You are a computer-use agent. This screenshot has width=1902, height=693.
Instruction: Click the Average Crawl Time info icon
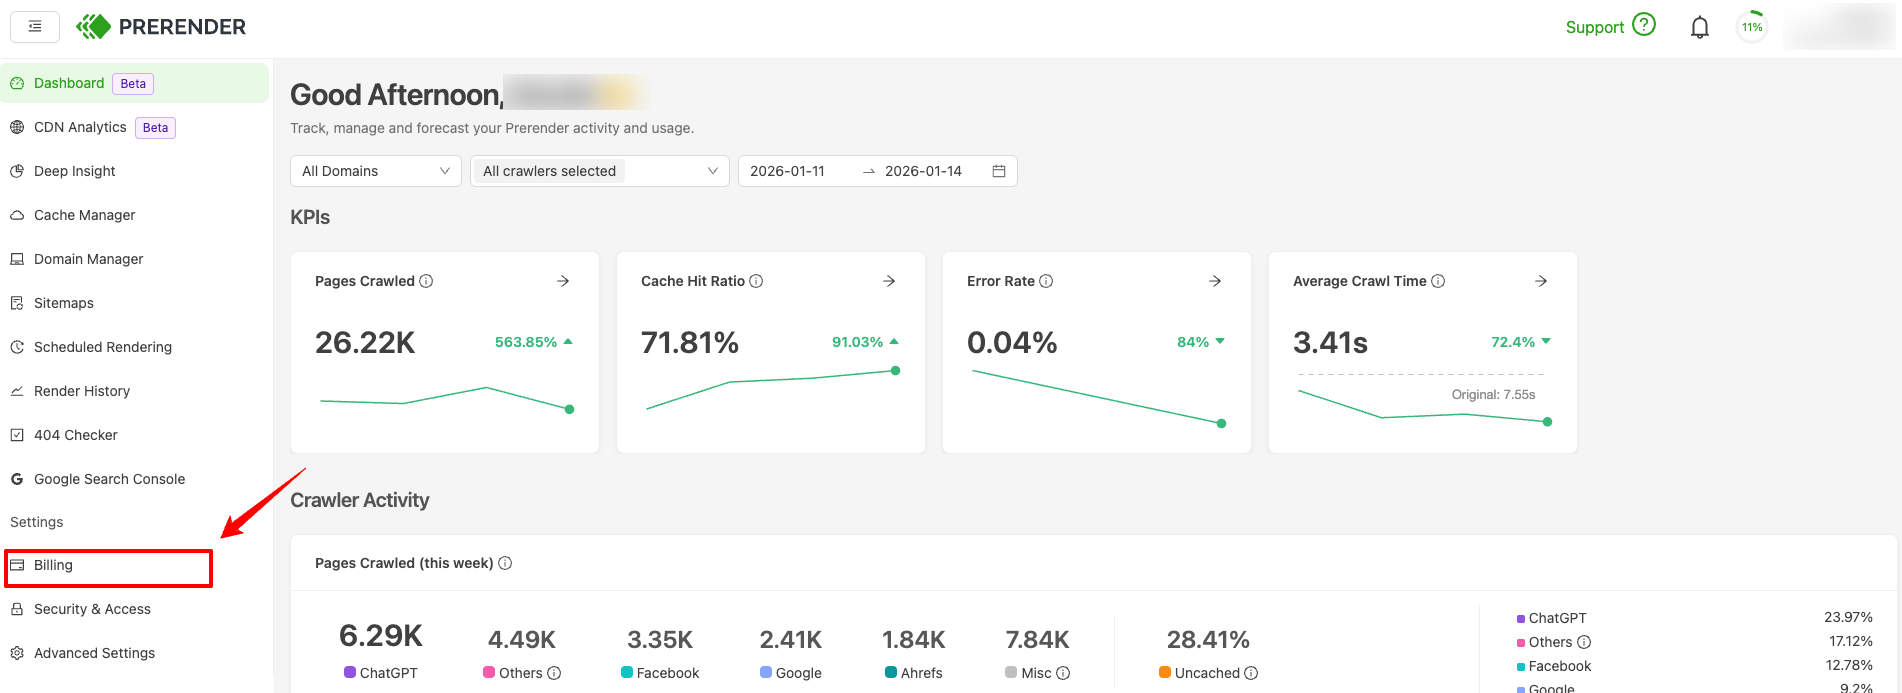(x=1438, y=281)
